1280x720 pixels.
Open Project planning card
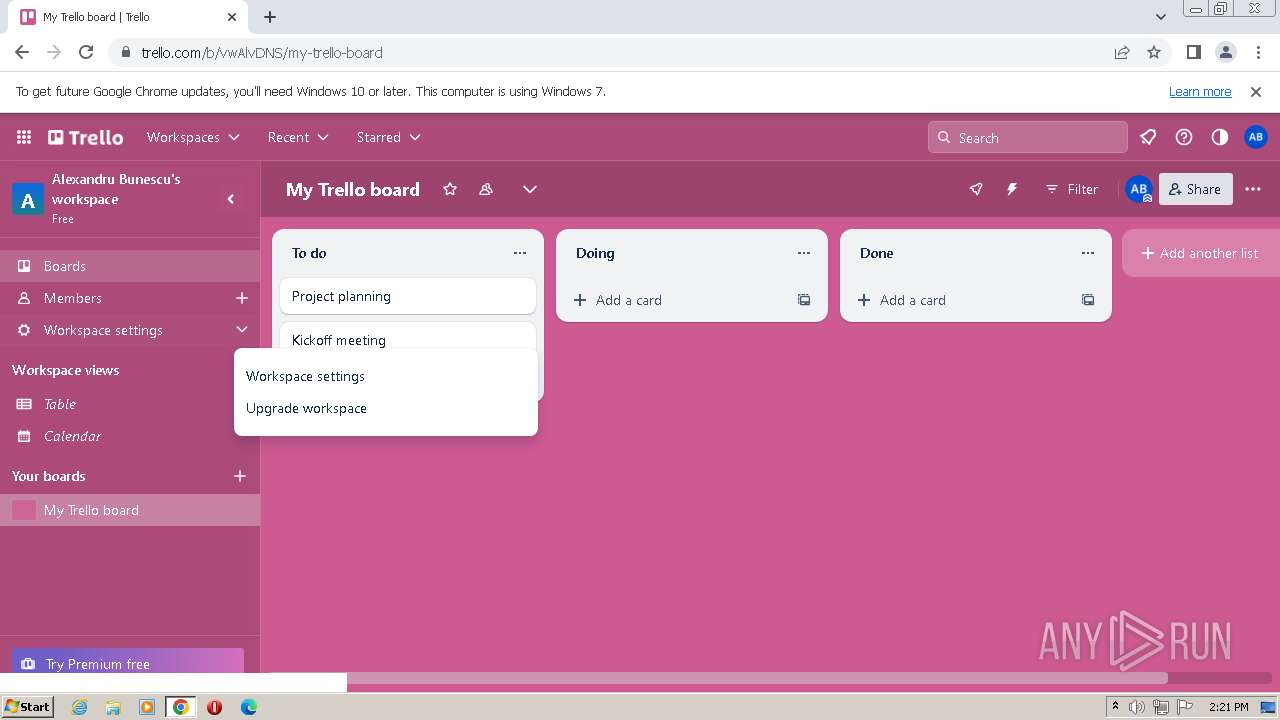click(x=408, y=296)
